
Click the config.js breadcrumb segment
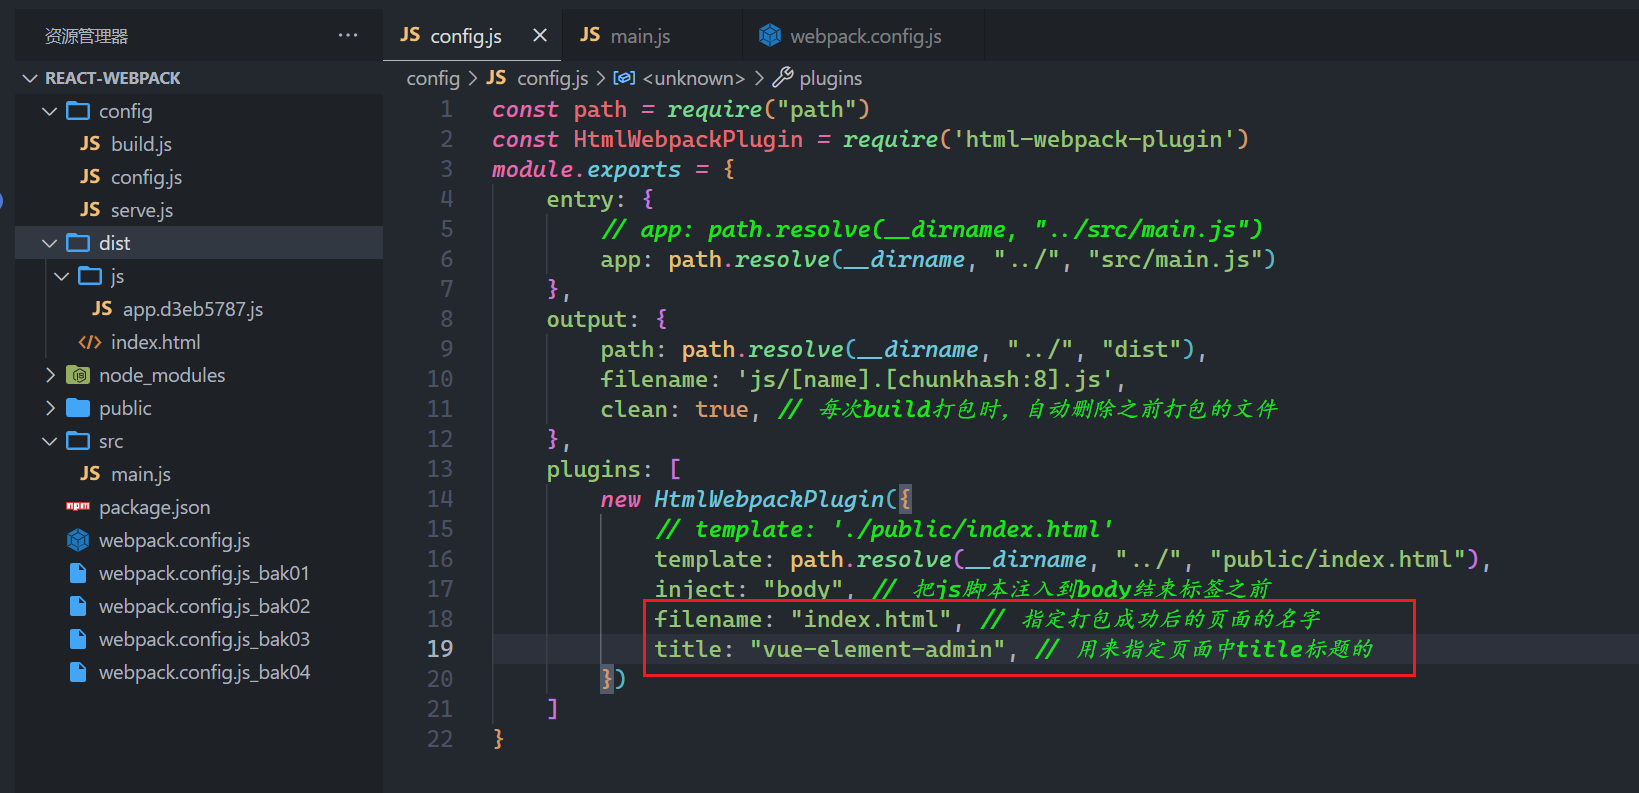(x=552, y=78)
